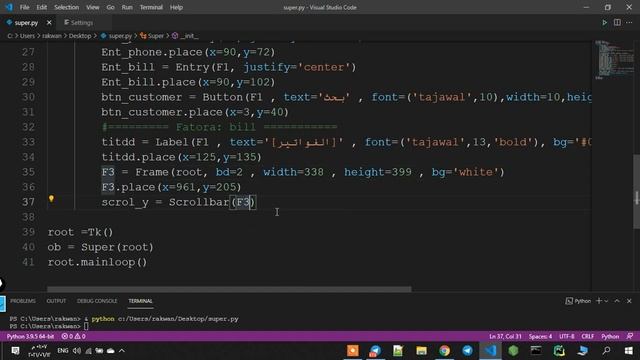Image resolution: width=640 pixels, height=360 pixels.
Task: Change CRLF end of line sequence
Action: [588, 336]
